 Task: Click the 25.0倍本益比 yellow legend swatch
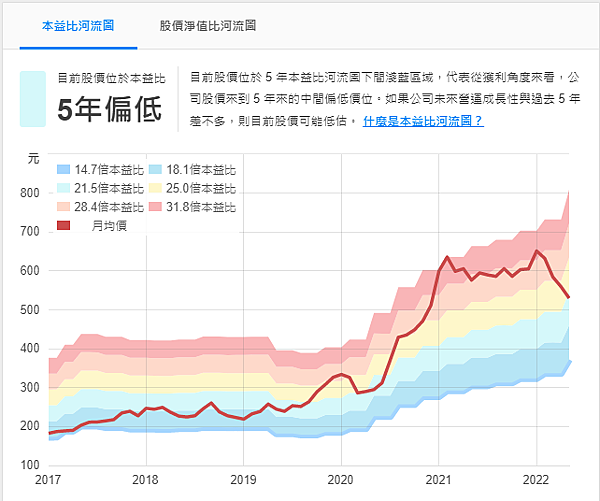coord(156,188)
